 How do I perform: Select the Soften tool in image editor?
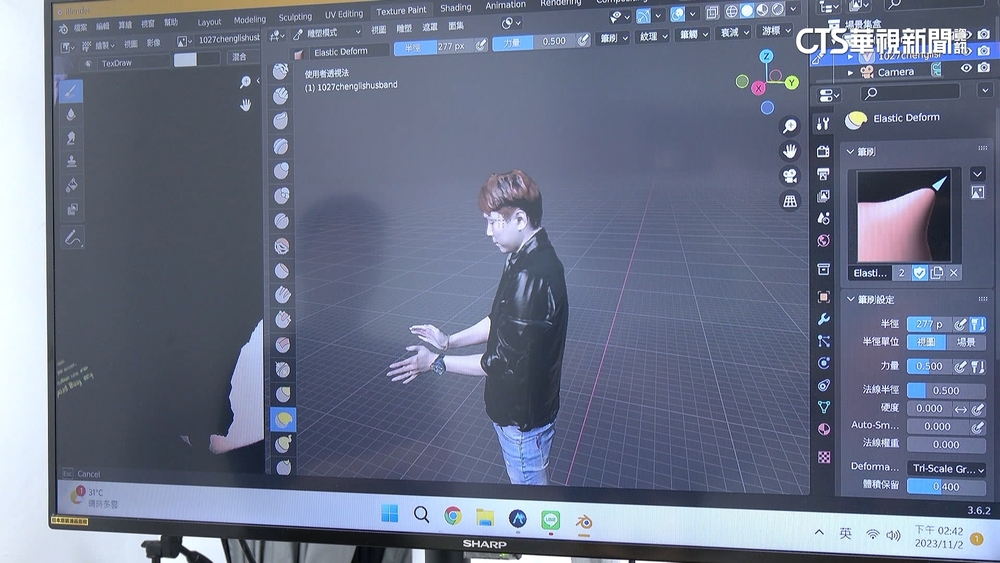71,115
